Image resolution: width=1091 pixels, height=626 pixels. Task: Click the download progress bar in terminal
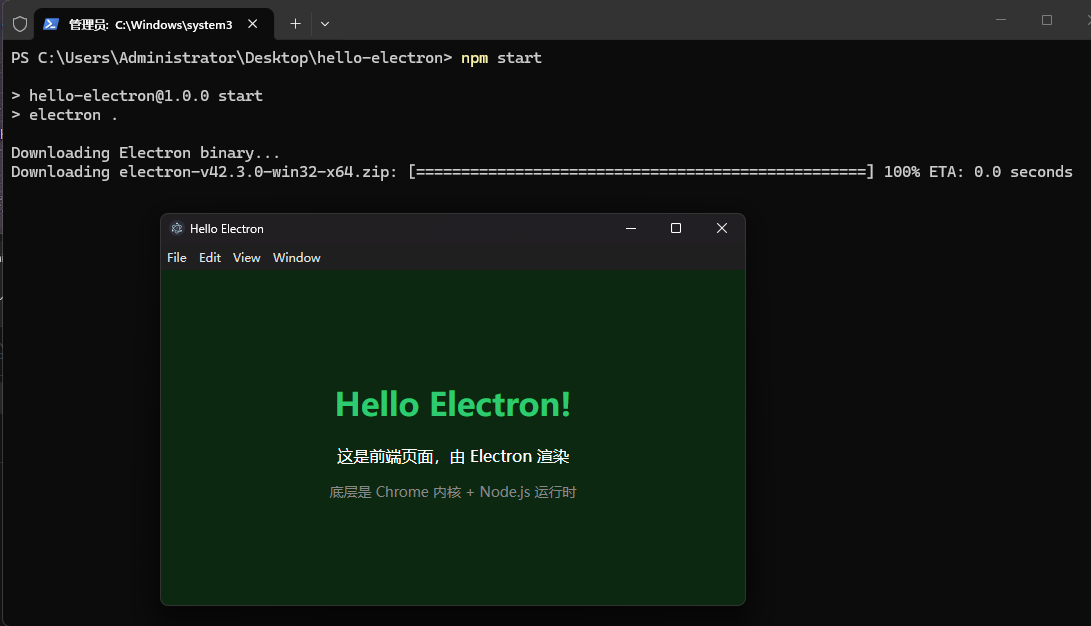[641, 172]
